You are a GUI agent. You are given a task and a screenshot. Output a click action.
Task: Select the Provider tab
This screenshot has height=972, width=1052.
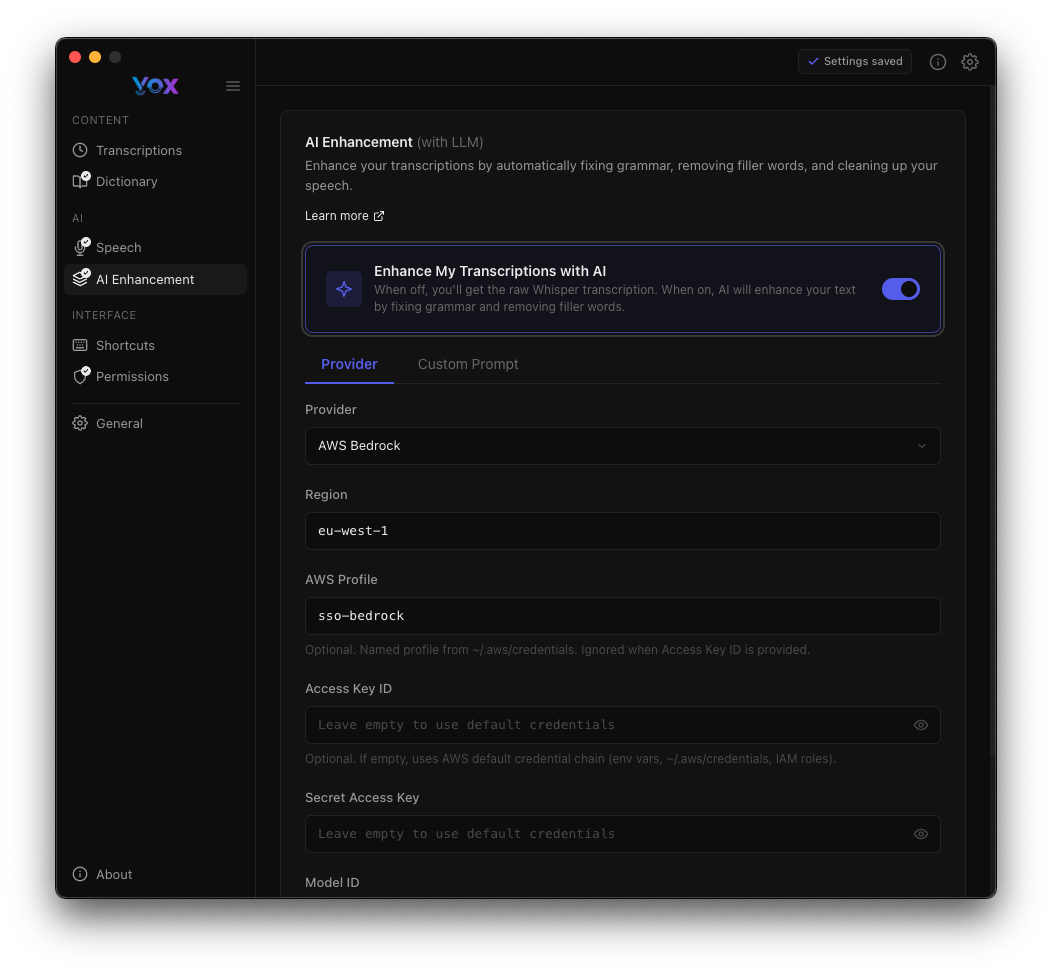coord(349,364)
